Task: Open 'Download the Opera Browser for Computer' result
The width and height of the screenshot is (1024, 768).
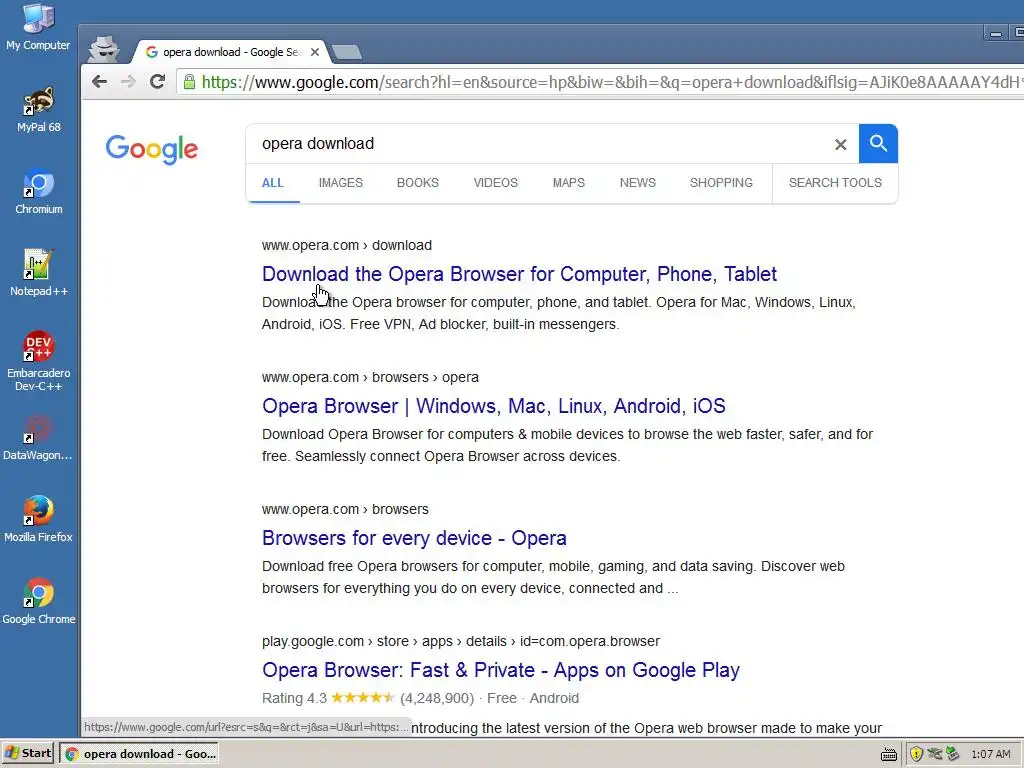Action: pos(519,274)
